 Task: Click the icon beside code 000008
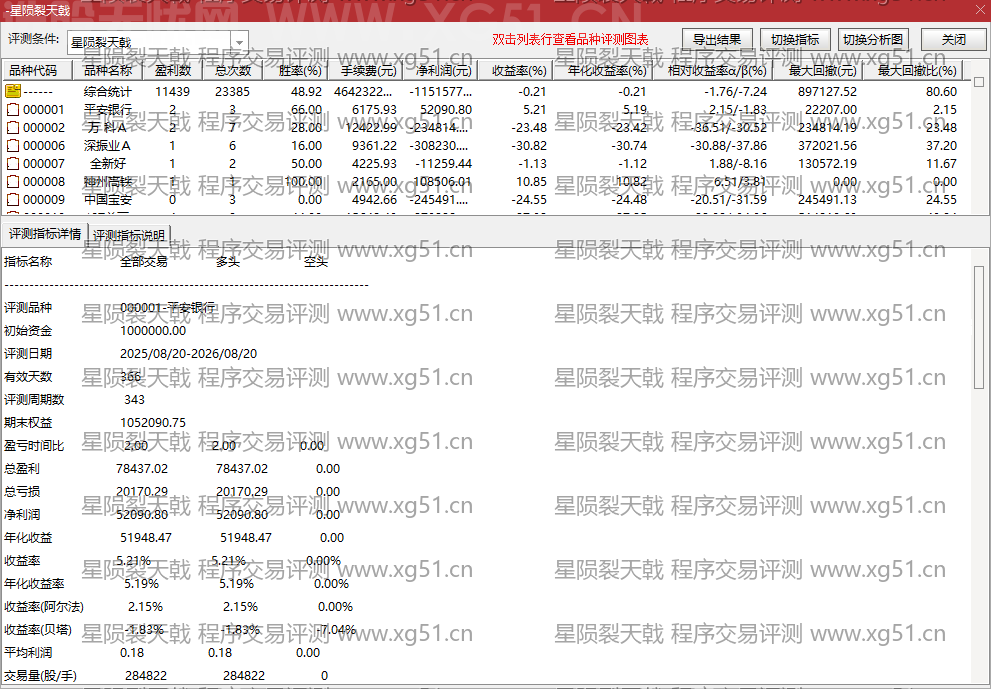point(13,181)
